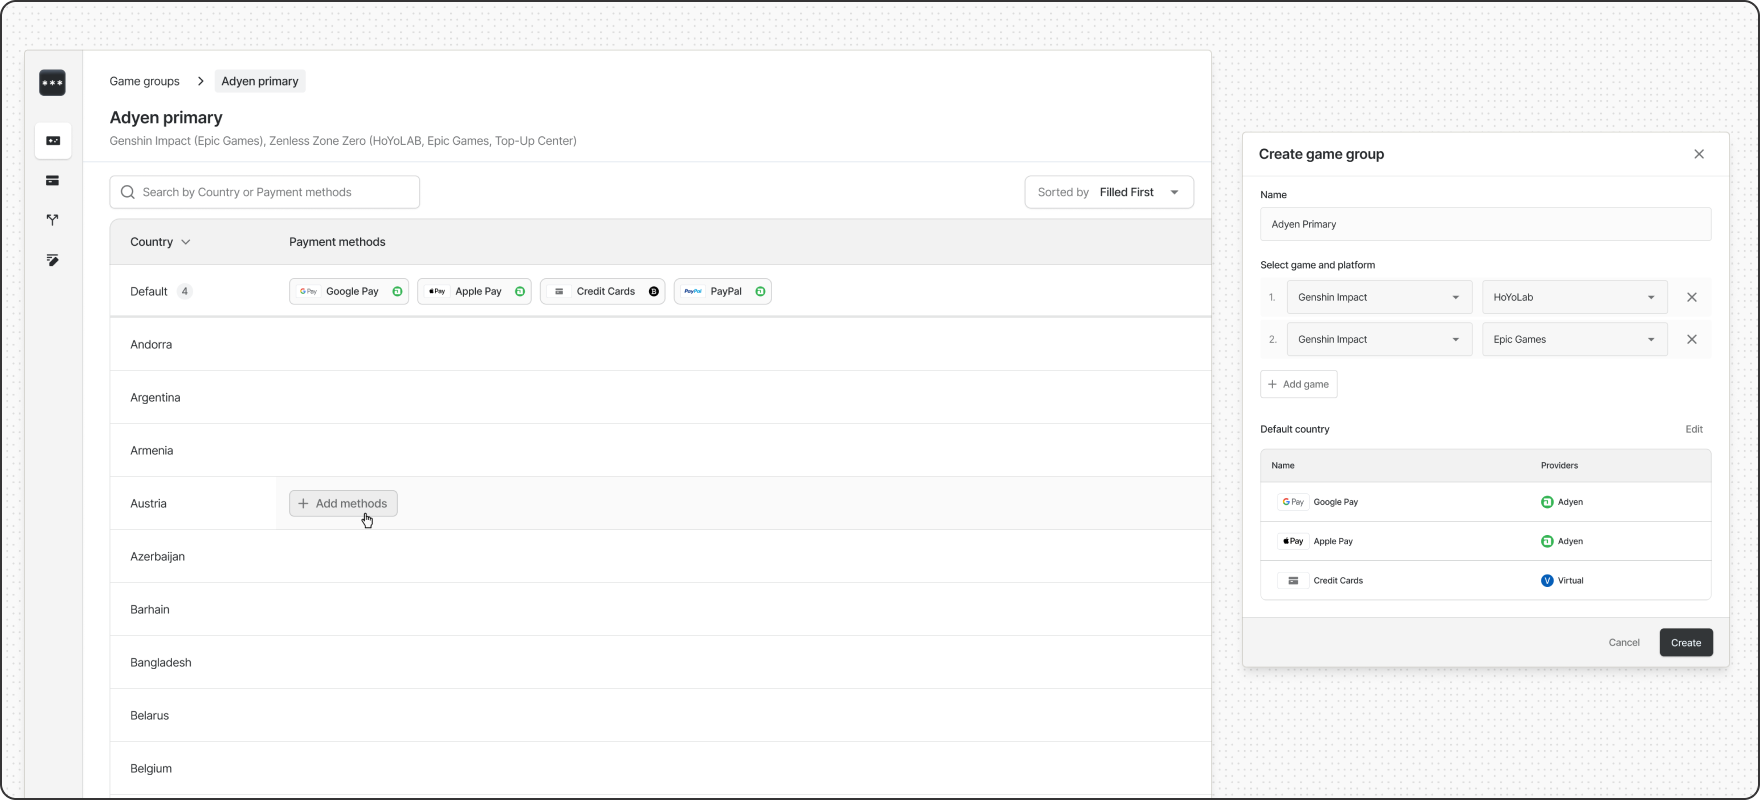Select the Argentina row

(x=660, y=397)
